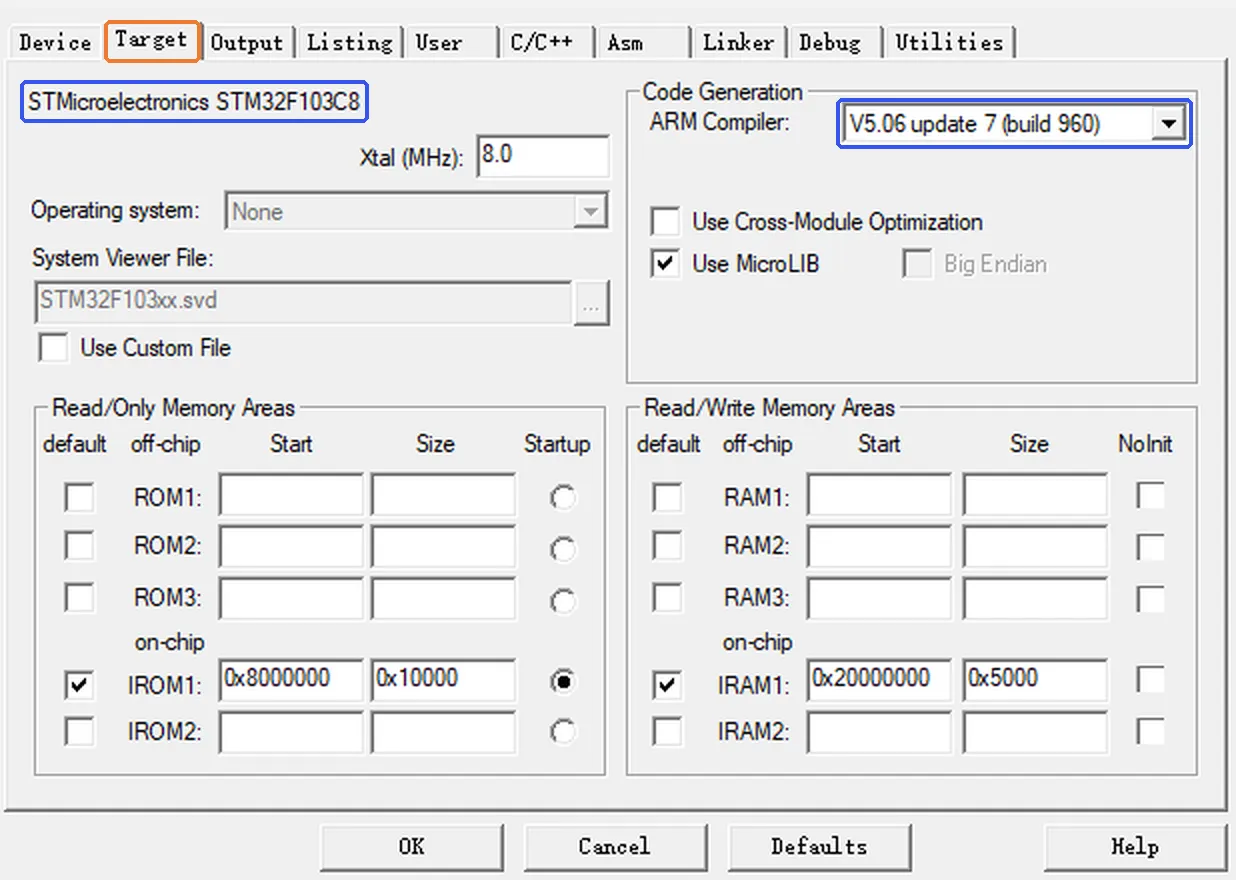1236x880 pixels.
Task: Go to the Listing tab
Action: (x=349, y=42)
